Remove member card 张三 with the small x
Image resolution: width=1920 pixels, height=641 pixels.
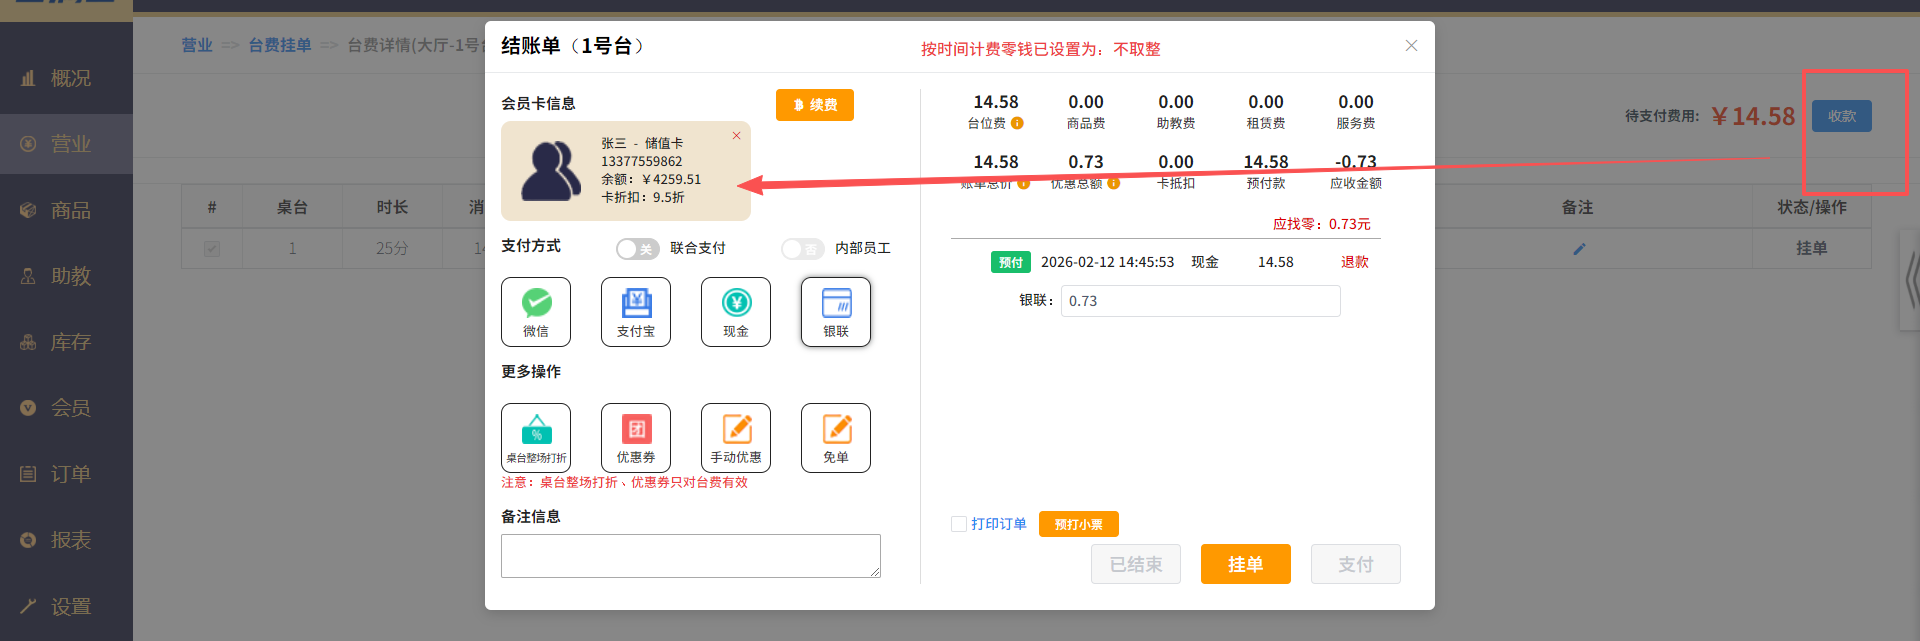click(737, 136)
